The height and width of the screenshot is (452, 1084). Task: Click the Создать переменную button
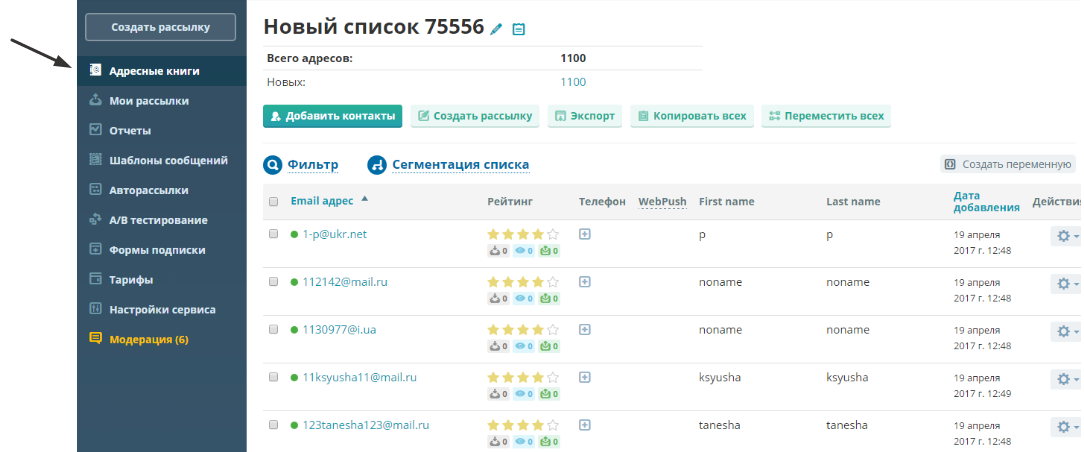tap(1008, 164)
